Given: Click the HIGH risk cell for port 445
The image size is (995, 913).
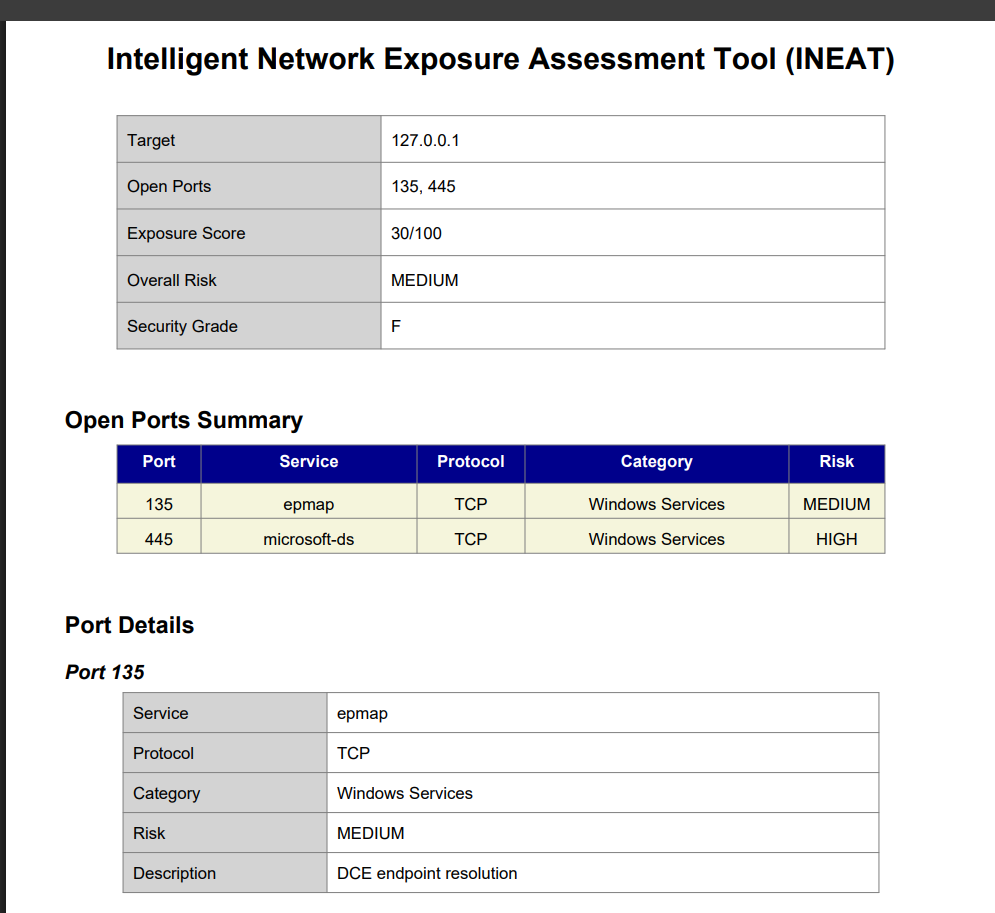Looking at the screenshot, I should pyautogui.click(x=837, y=539).
